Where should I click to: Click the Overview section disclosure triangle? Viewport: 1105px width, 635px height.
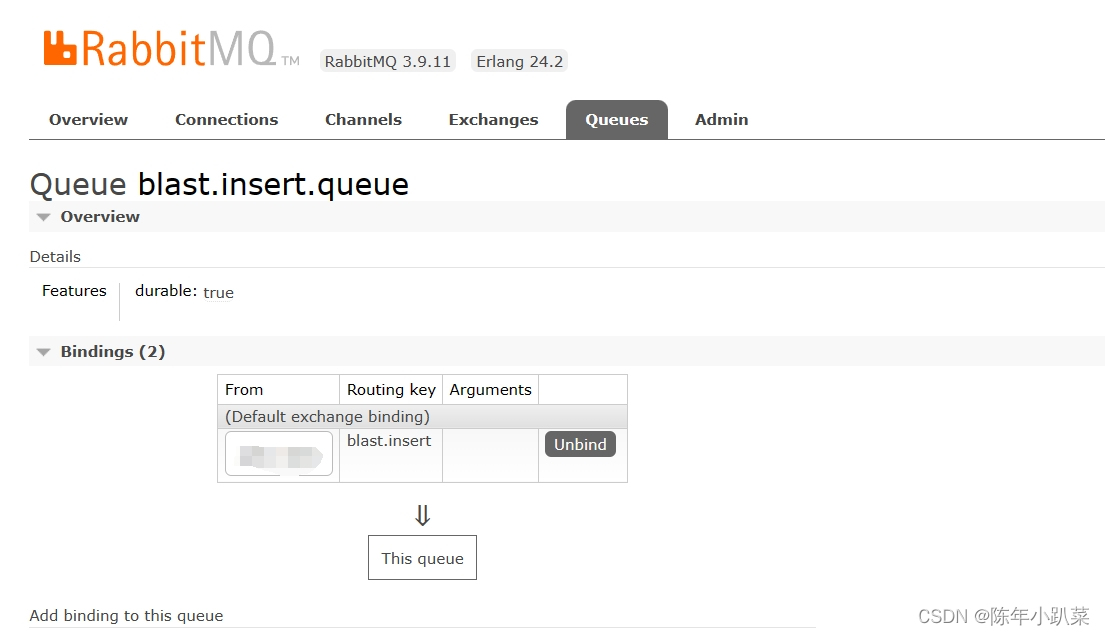pos(42,216)
